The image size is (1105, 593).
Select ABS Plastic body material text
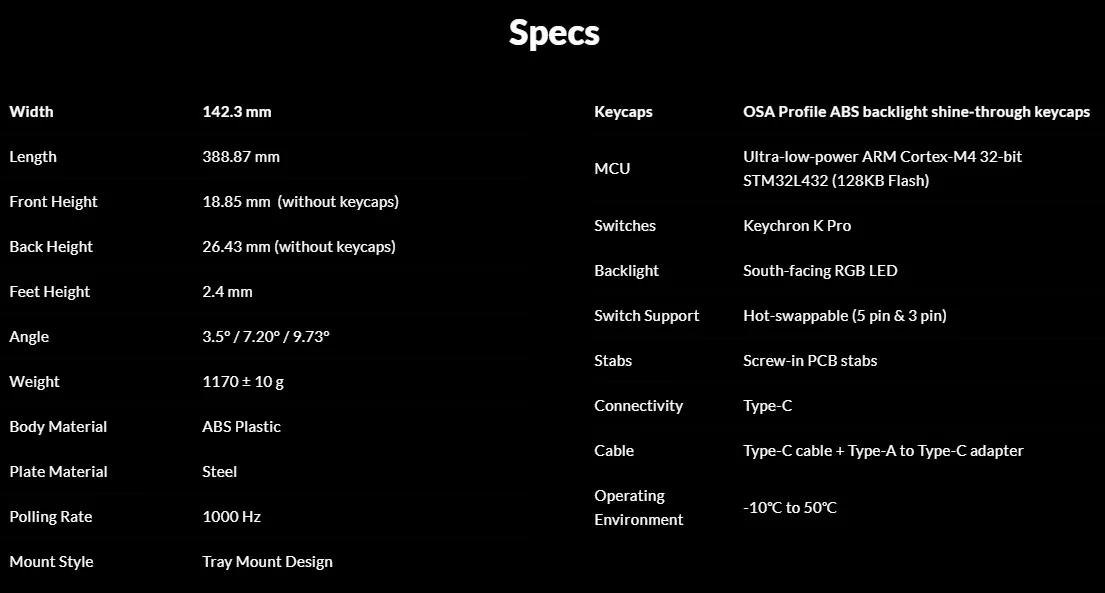241,427
